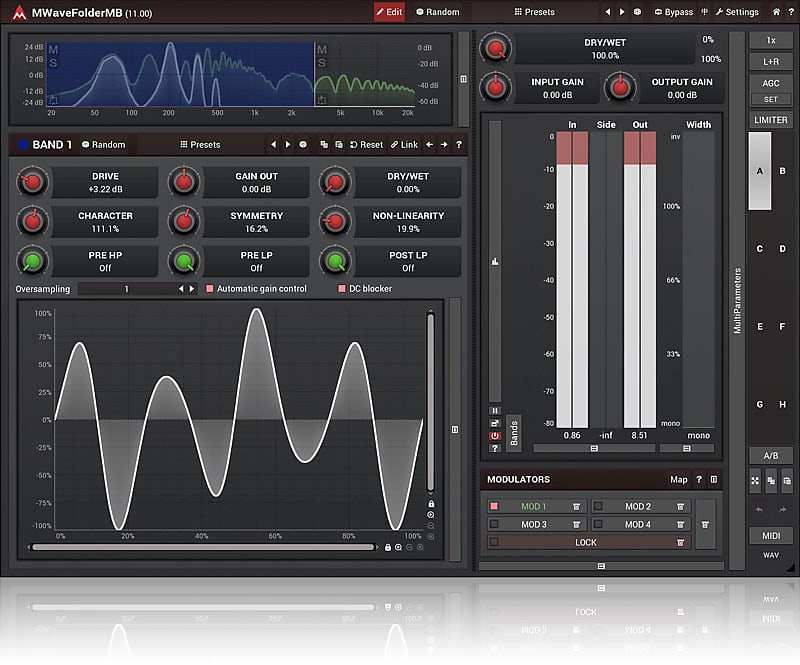
Task: Click the lock icon beside waveform graph
Action: 431,505
